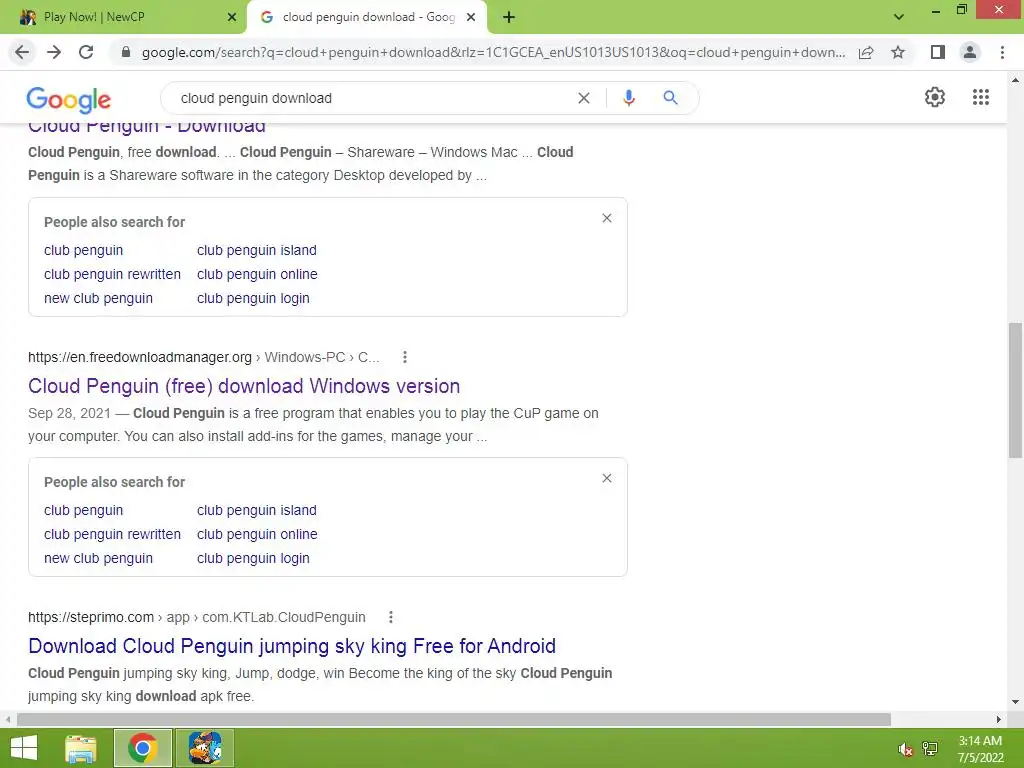This screenshot has height=768, width=1024.
Task: Open the penguin game taskbar app
Action: point(205,748)
